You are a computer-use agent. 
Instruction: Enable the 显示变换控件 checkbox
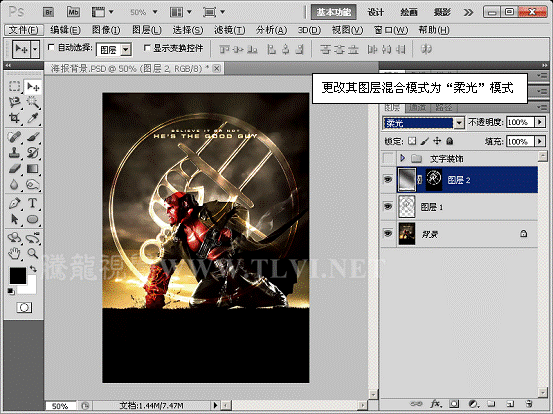[x=147, y=48]
